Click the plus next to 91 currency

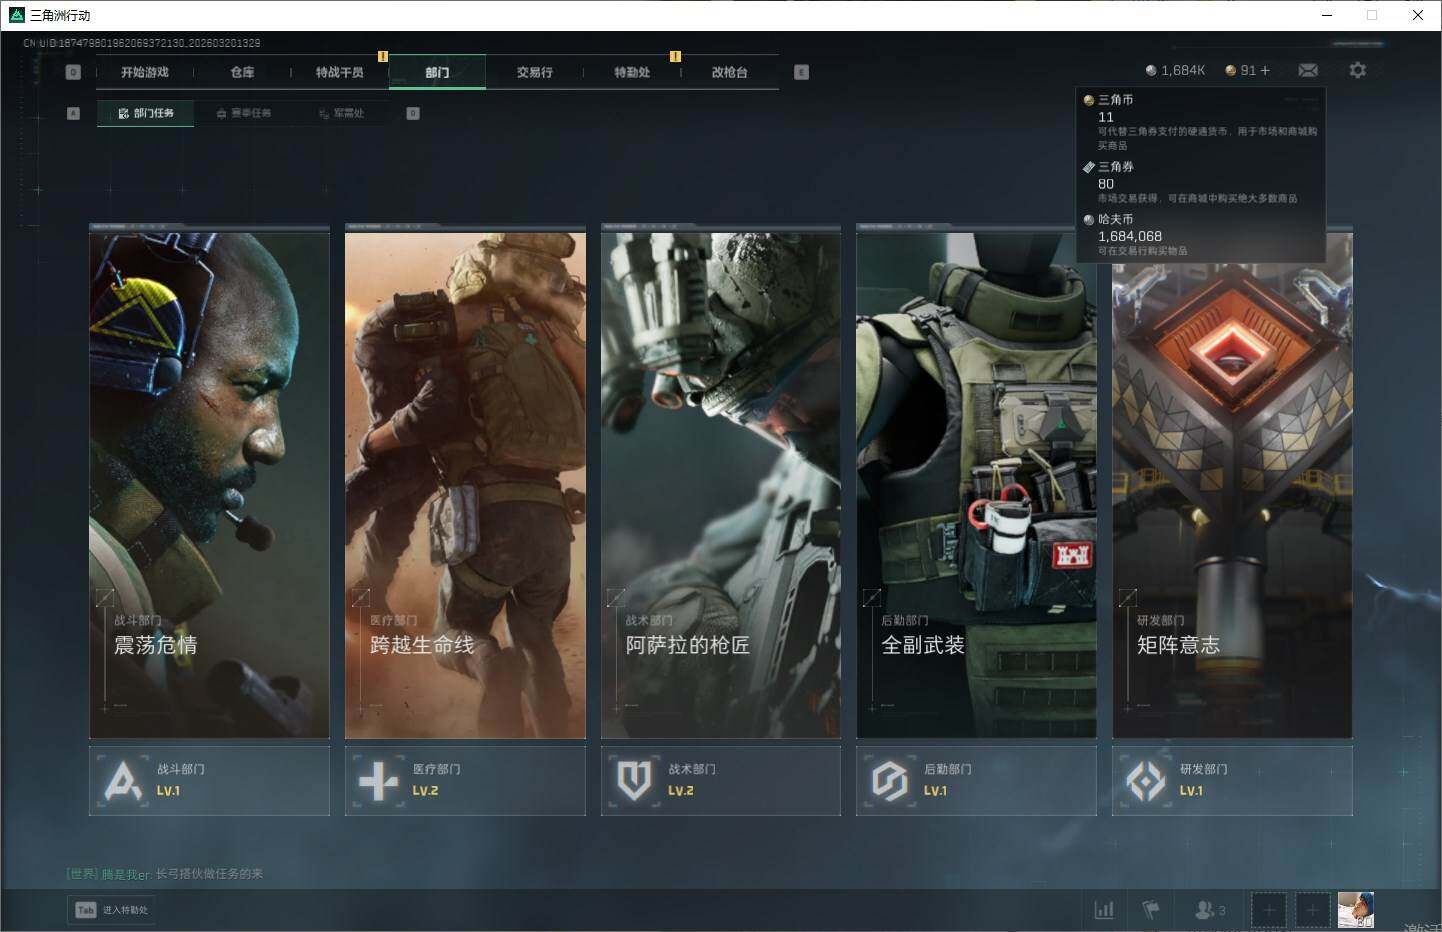(1265, 70)
